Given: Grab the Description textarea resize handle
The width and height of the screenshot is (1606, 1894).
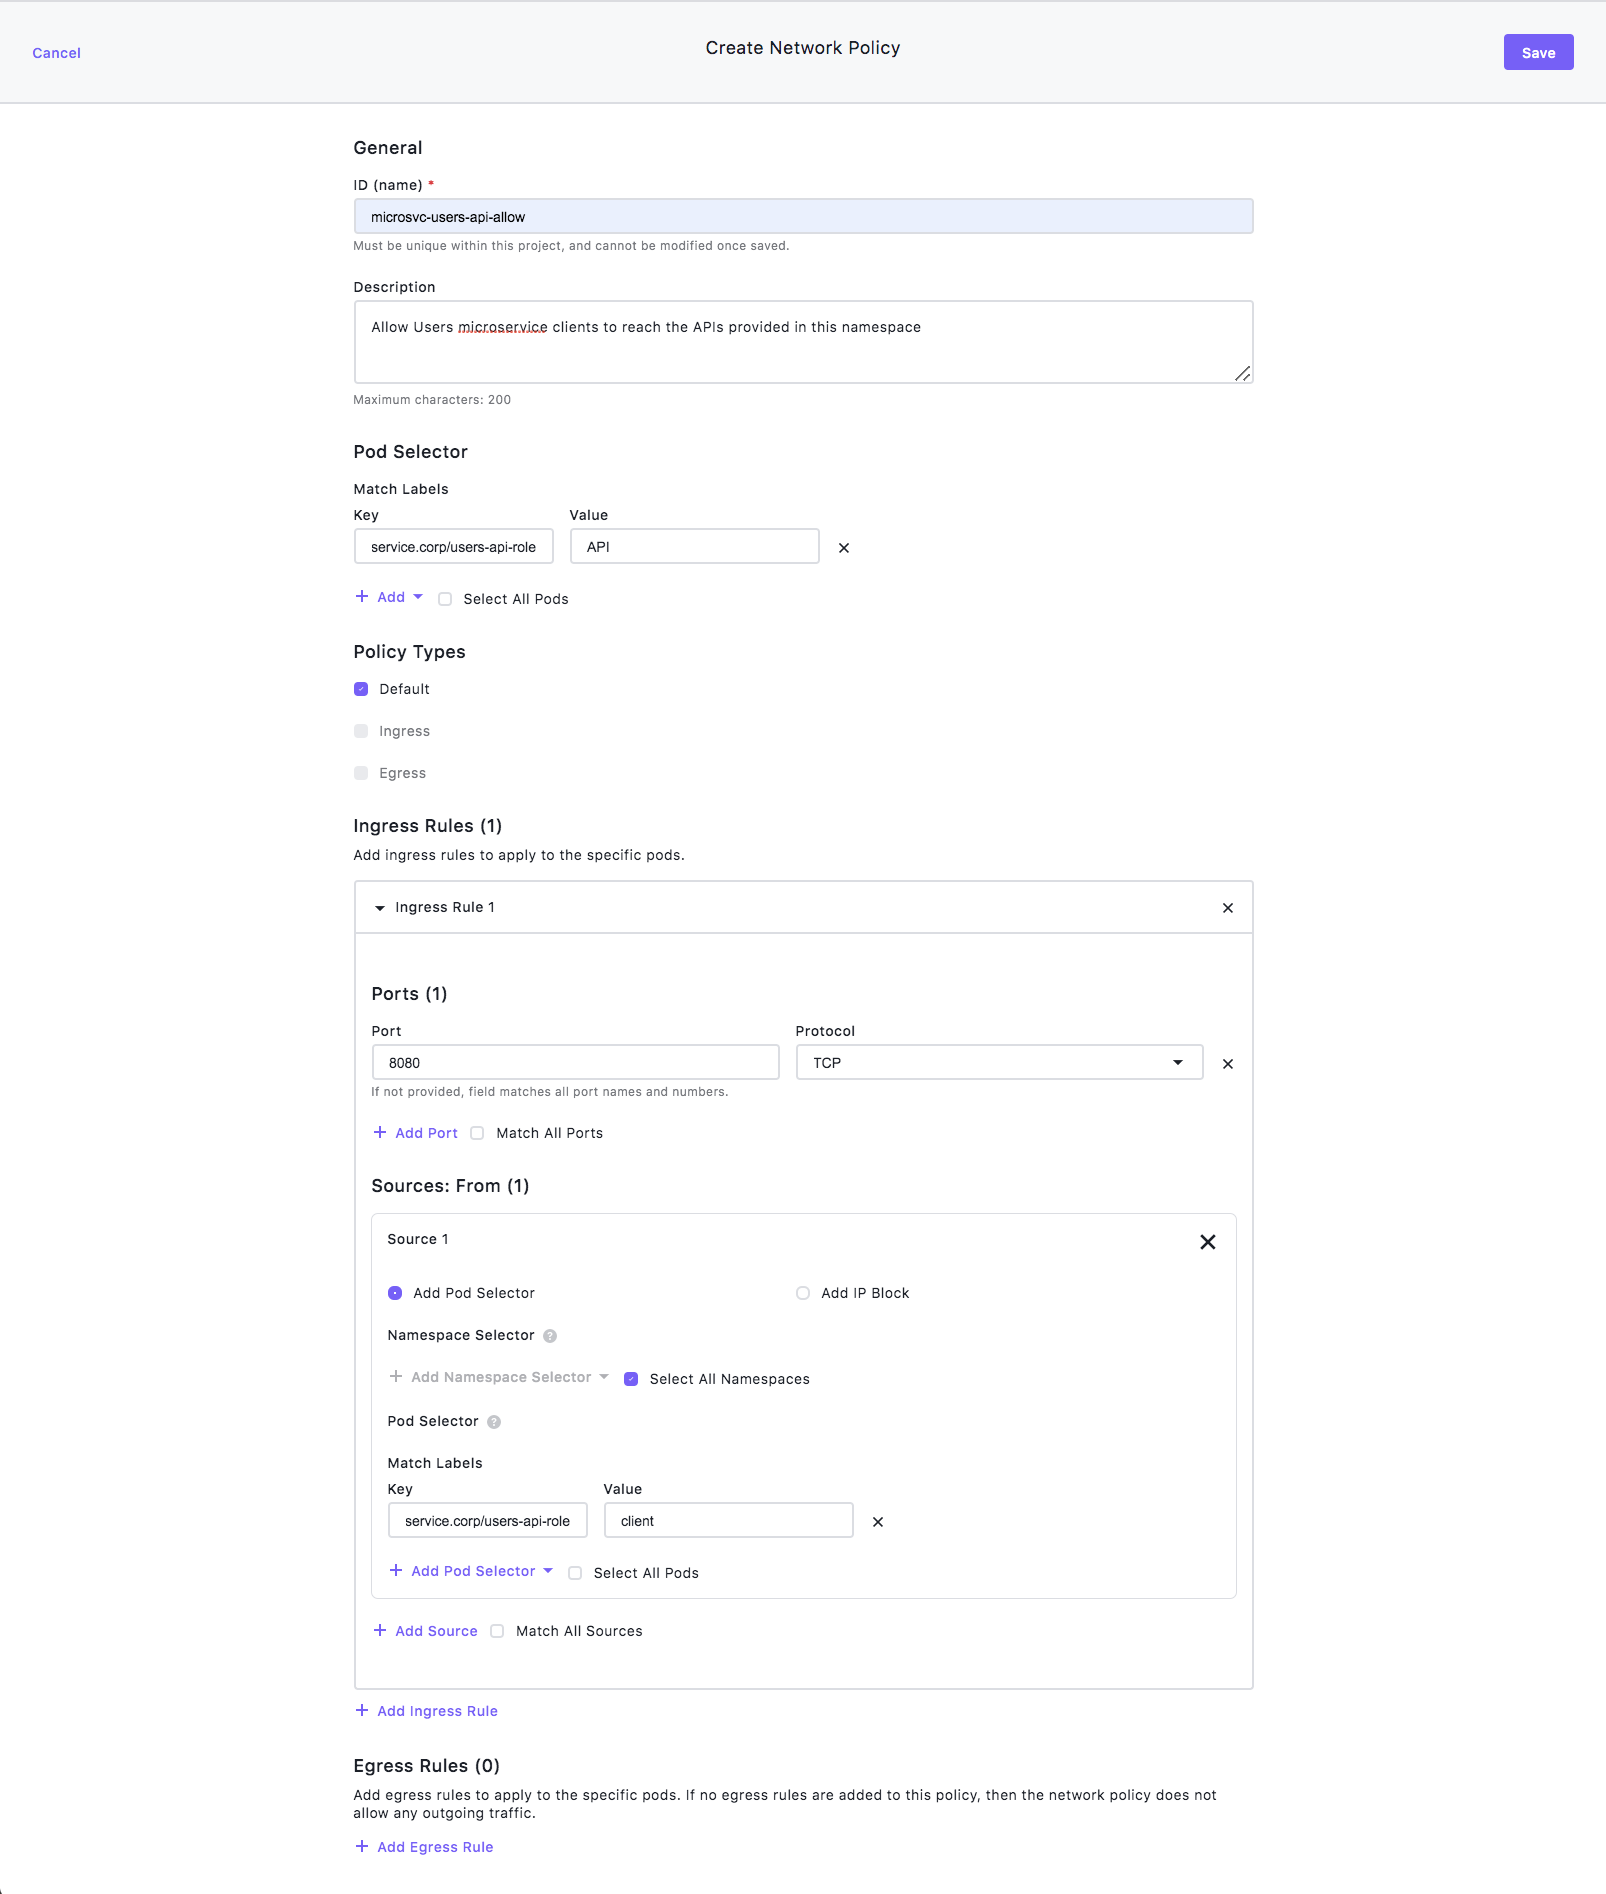Looking at the screenshot, I should pos(1243,374).
